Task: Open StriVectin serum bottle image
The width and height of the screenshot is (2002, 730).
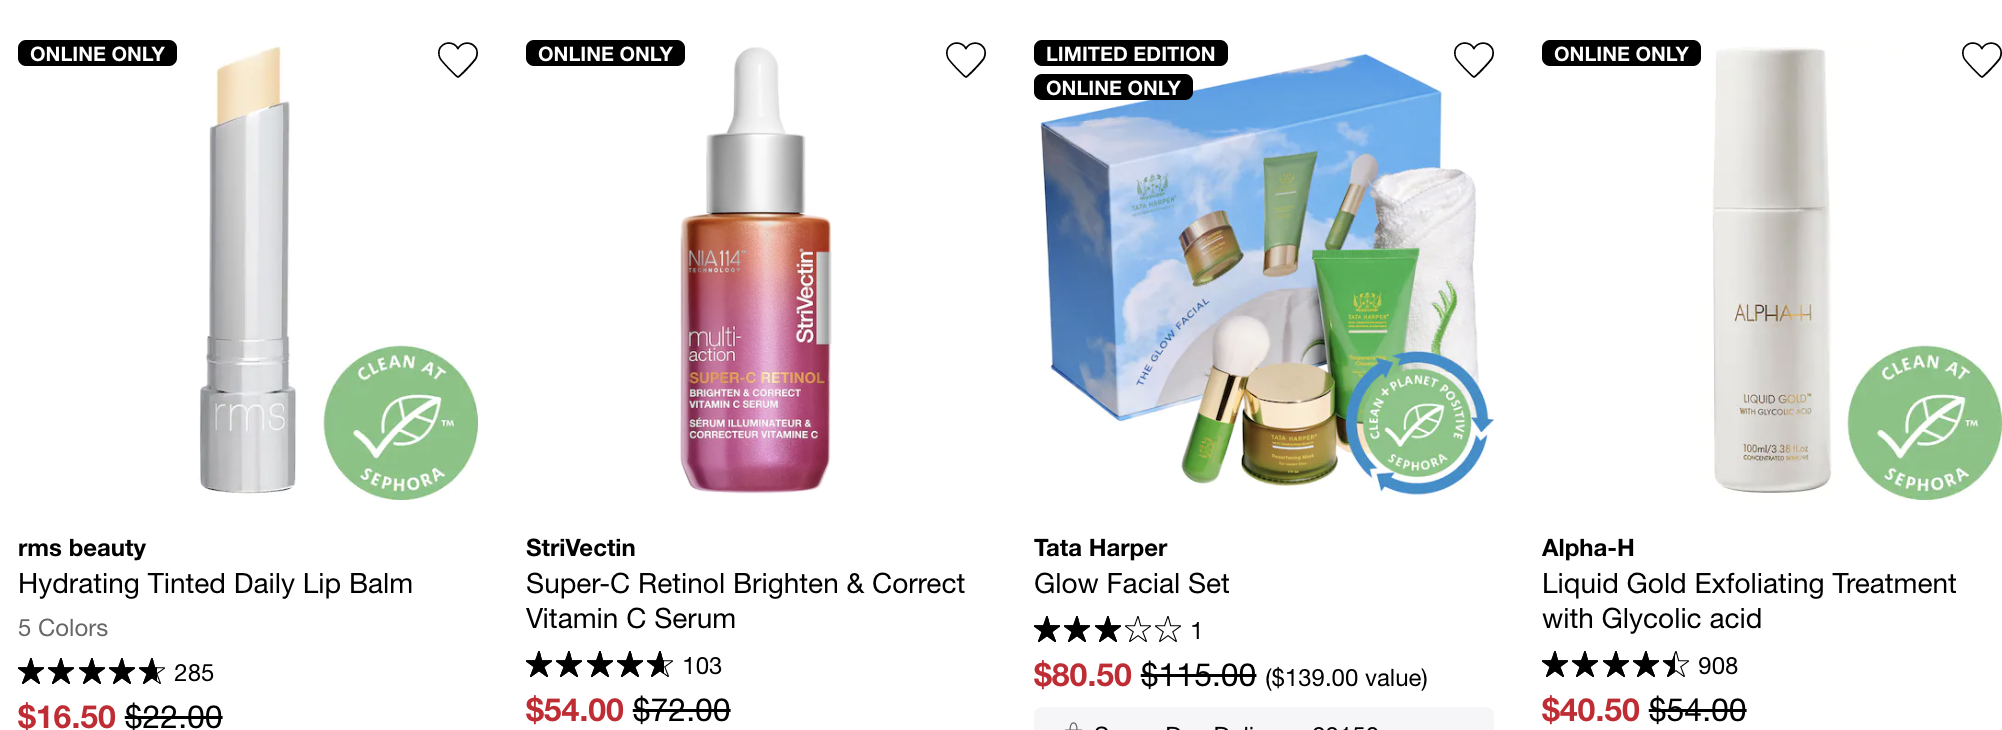Action: pyautogui.click(x=756, y=270)
